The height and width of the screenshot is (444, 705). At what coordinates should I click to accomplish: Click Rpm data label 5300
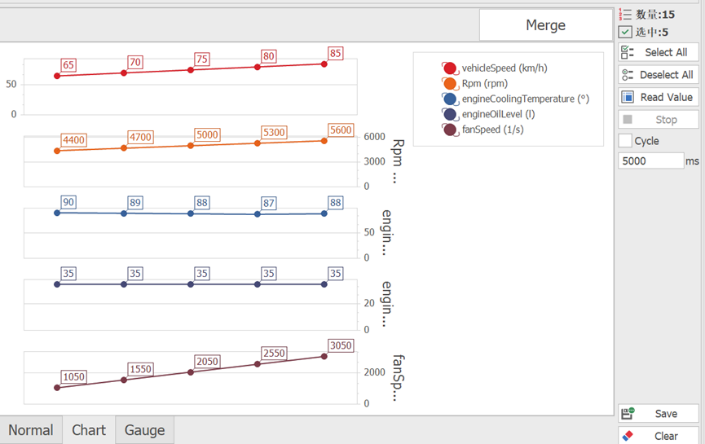pos(274,133)
